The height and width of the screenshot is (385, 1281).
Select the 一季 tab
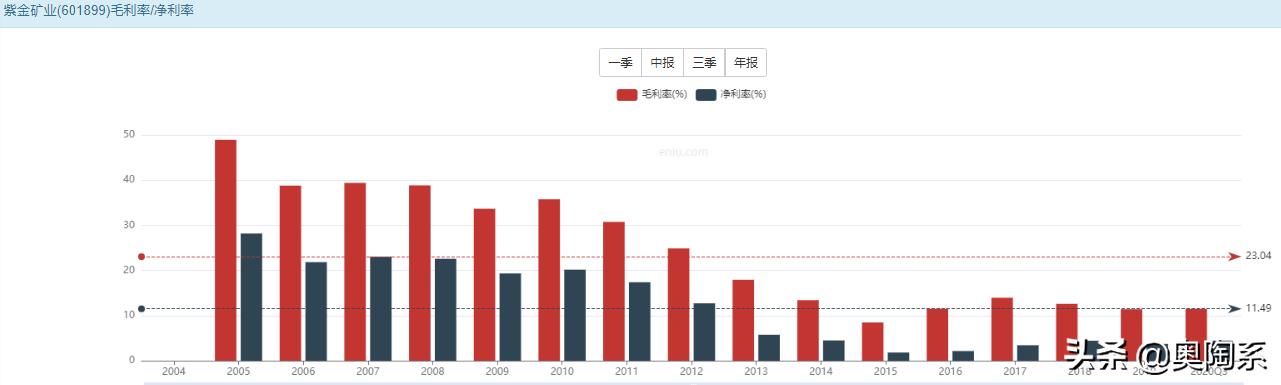click(x=621, y=62)
